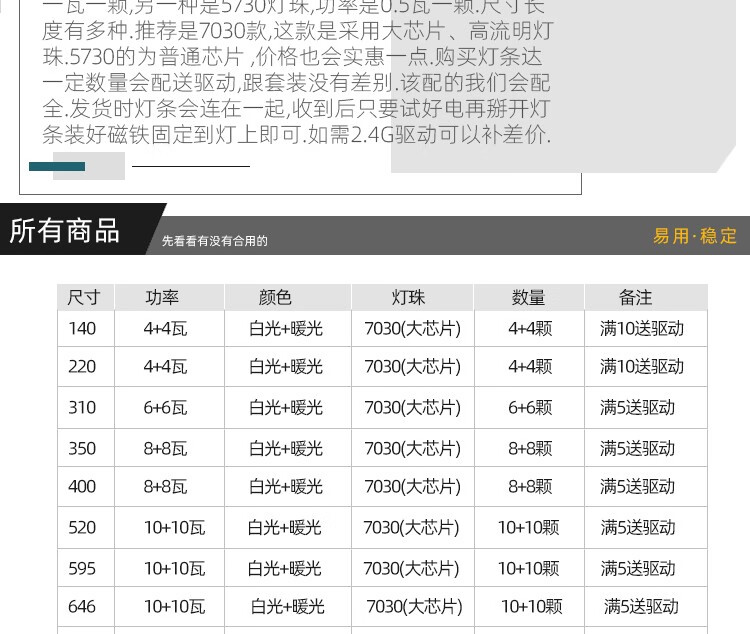Click the 备注 column header
The height and width of the screenshot is (634, 750).
(x=635, y=298)
